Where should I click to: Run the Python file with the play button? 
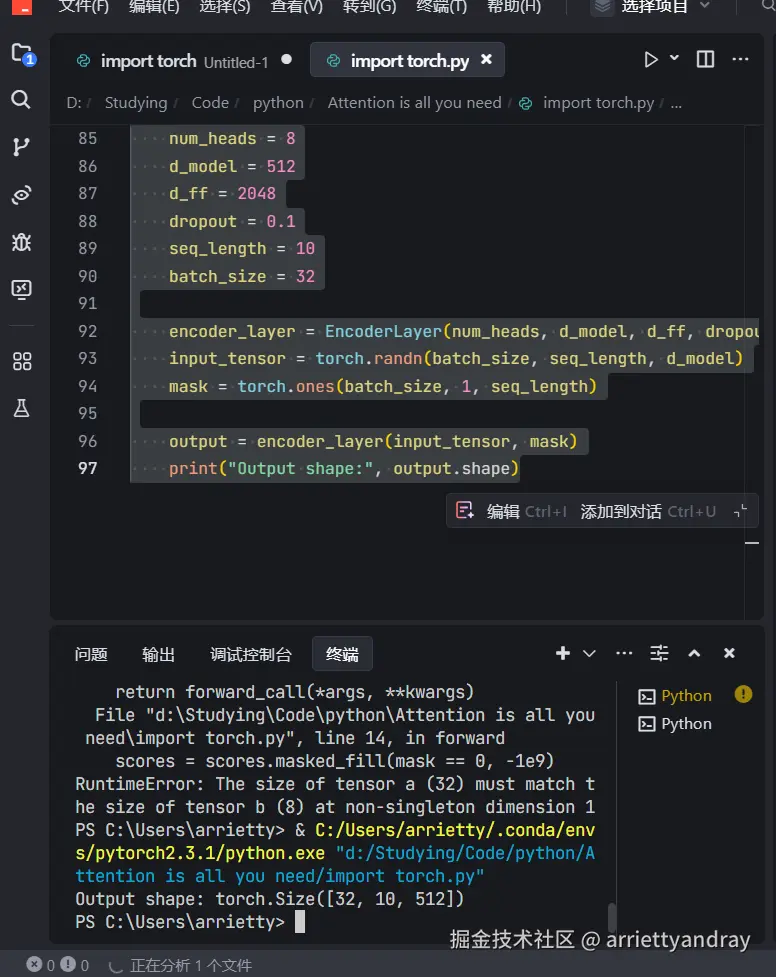click(x=651, y=60)
